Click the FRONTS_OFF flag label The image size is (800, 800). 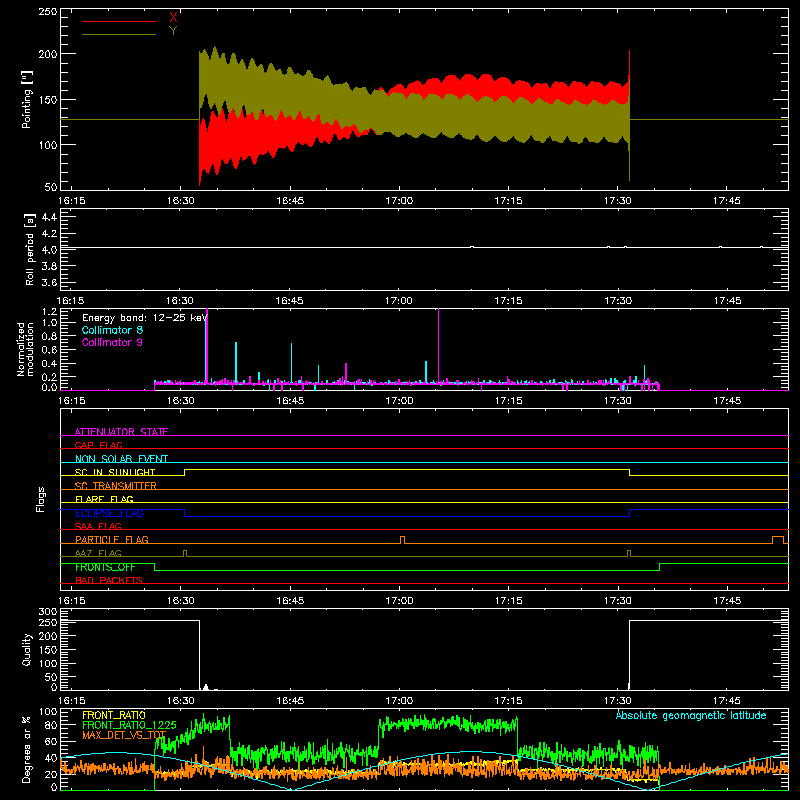click(x=105, y=567)
